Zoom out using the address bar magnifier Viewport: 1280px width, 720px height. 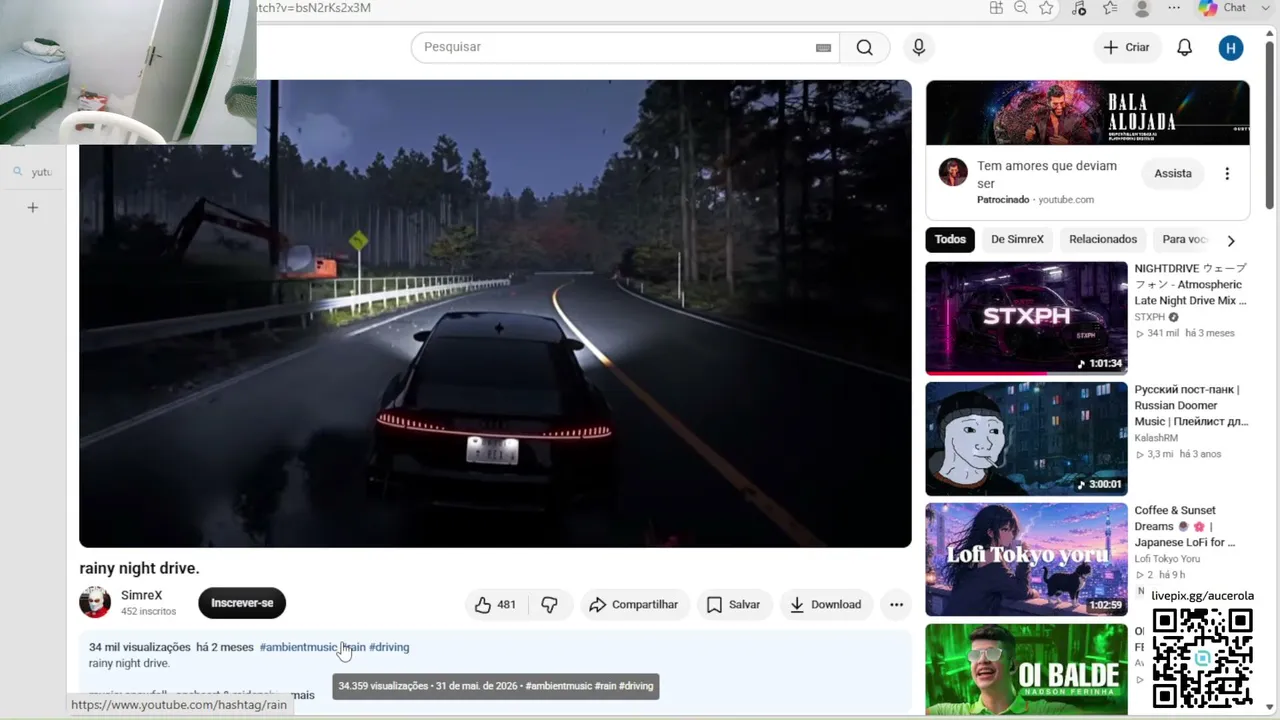coord(1021,8)
